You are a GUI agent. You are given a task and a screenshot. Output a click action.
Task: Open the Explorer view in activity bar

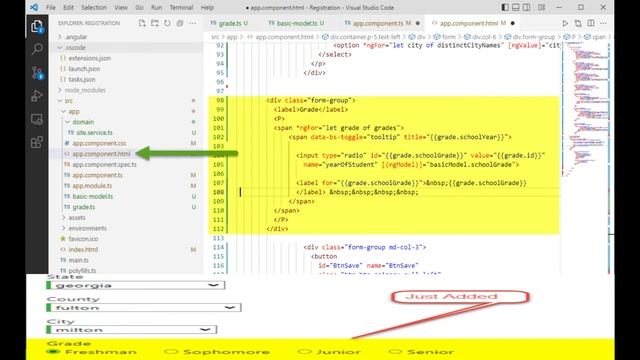(37, 27)
